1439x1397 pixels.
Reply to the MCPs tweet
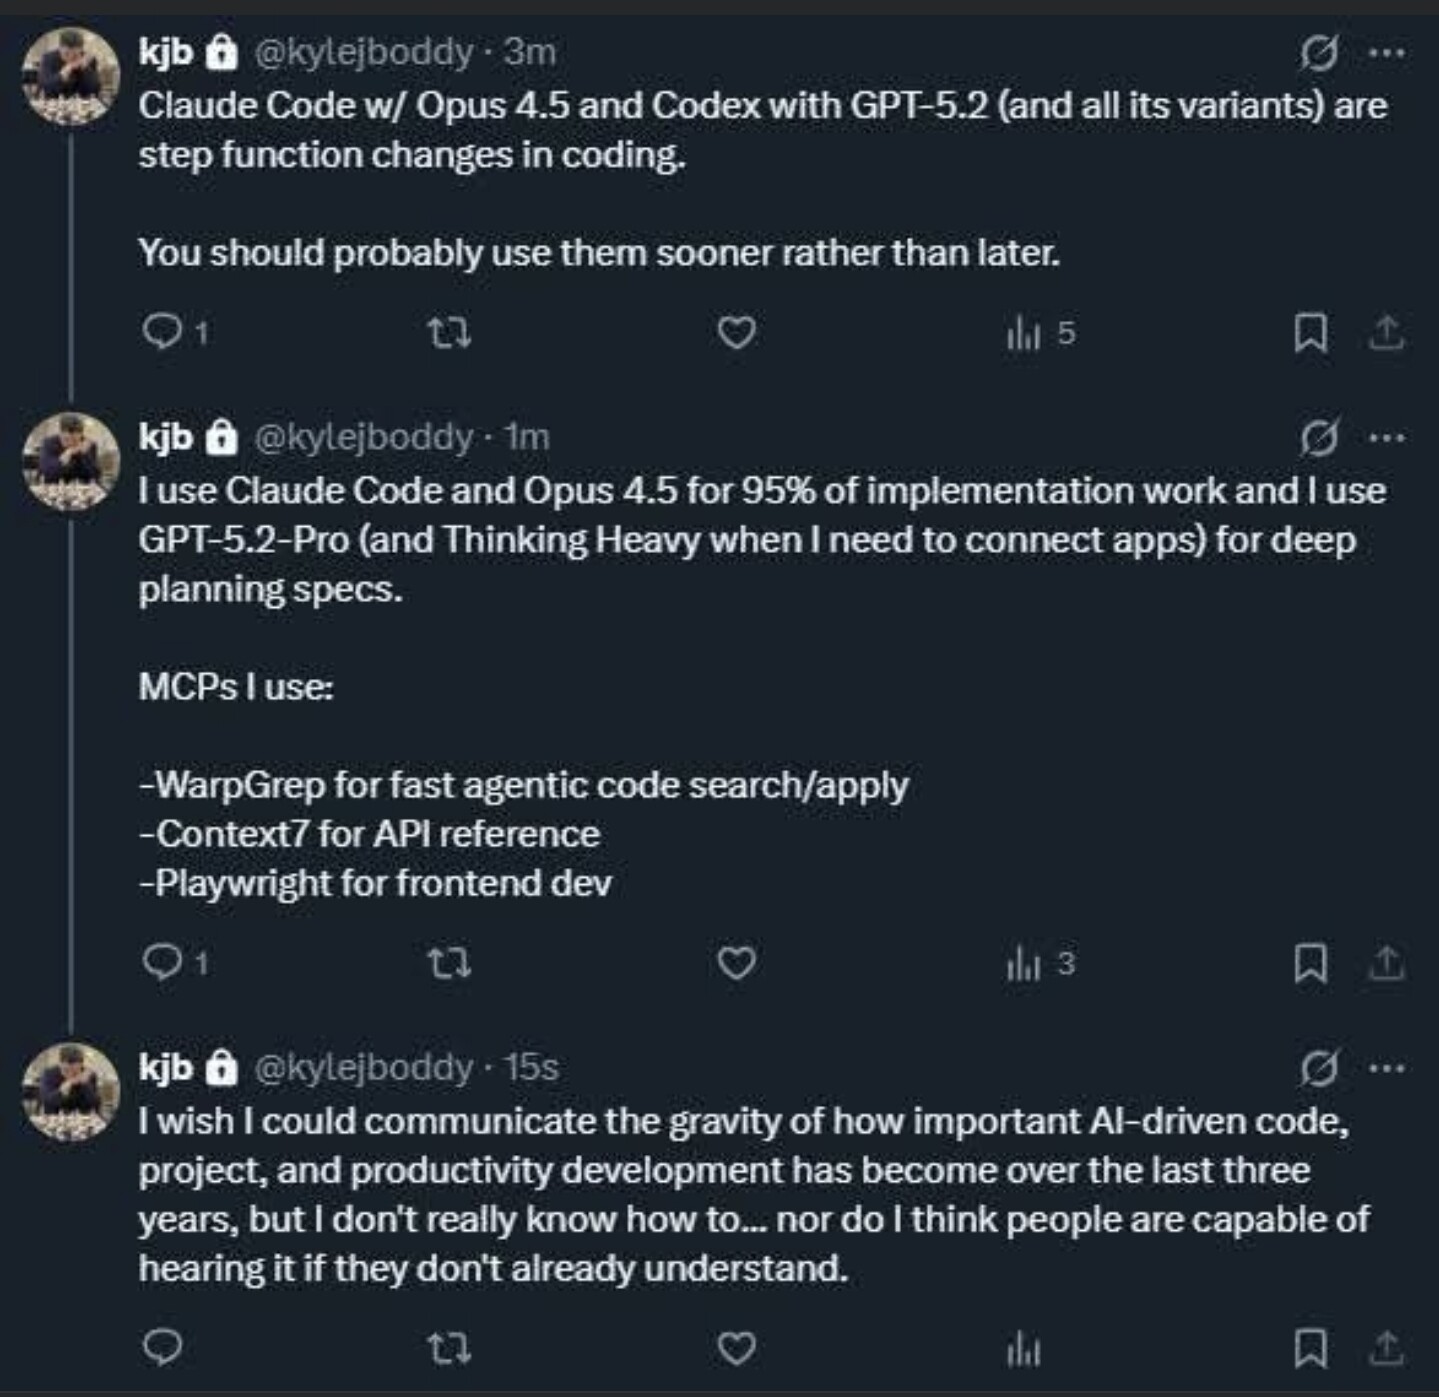point(163,962)
